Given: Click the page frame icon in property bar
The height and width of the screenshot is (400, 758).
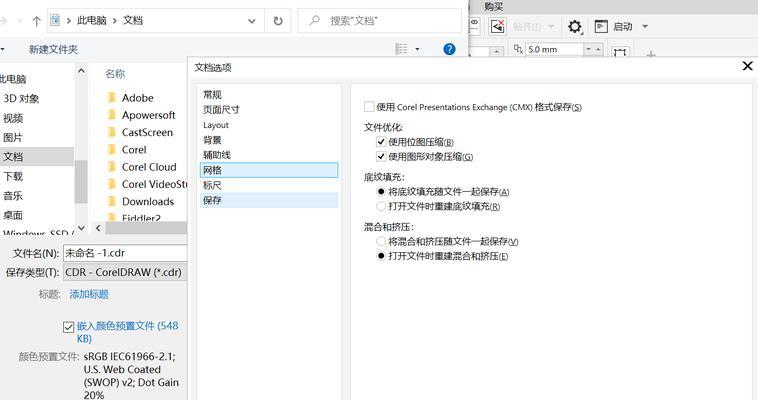Looking at the screenshot, I should pyautogui.click(x=620, y=52).
